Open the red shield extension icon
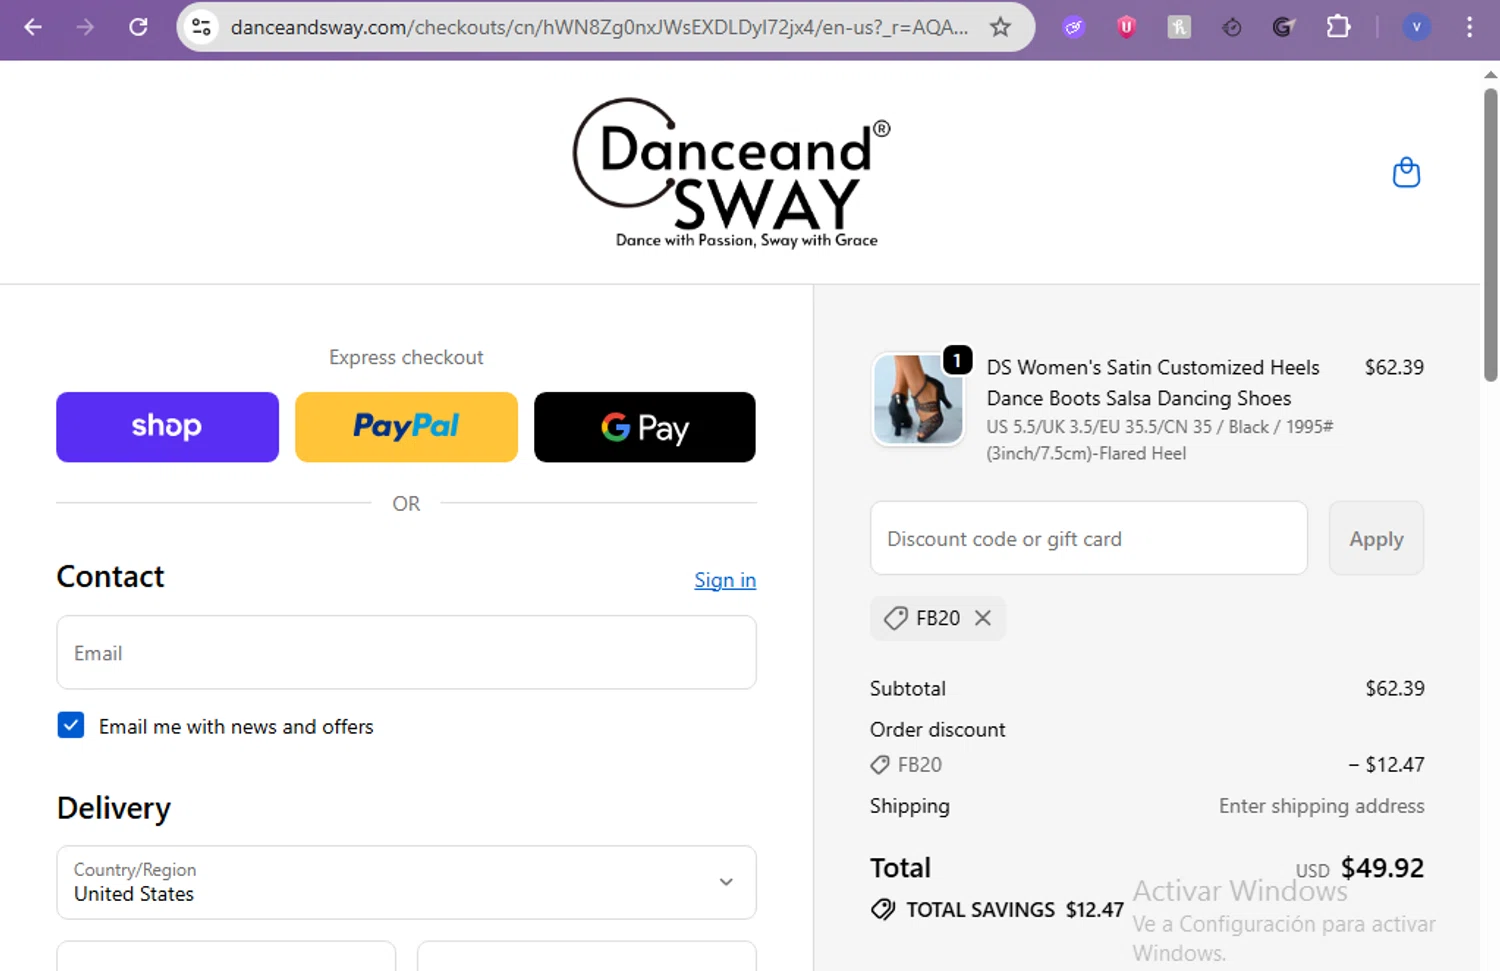This screenshot has width=1500, height=971. [1127, 28]
